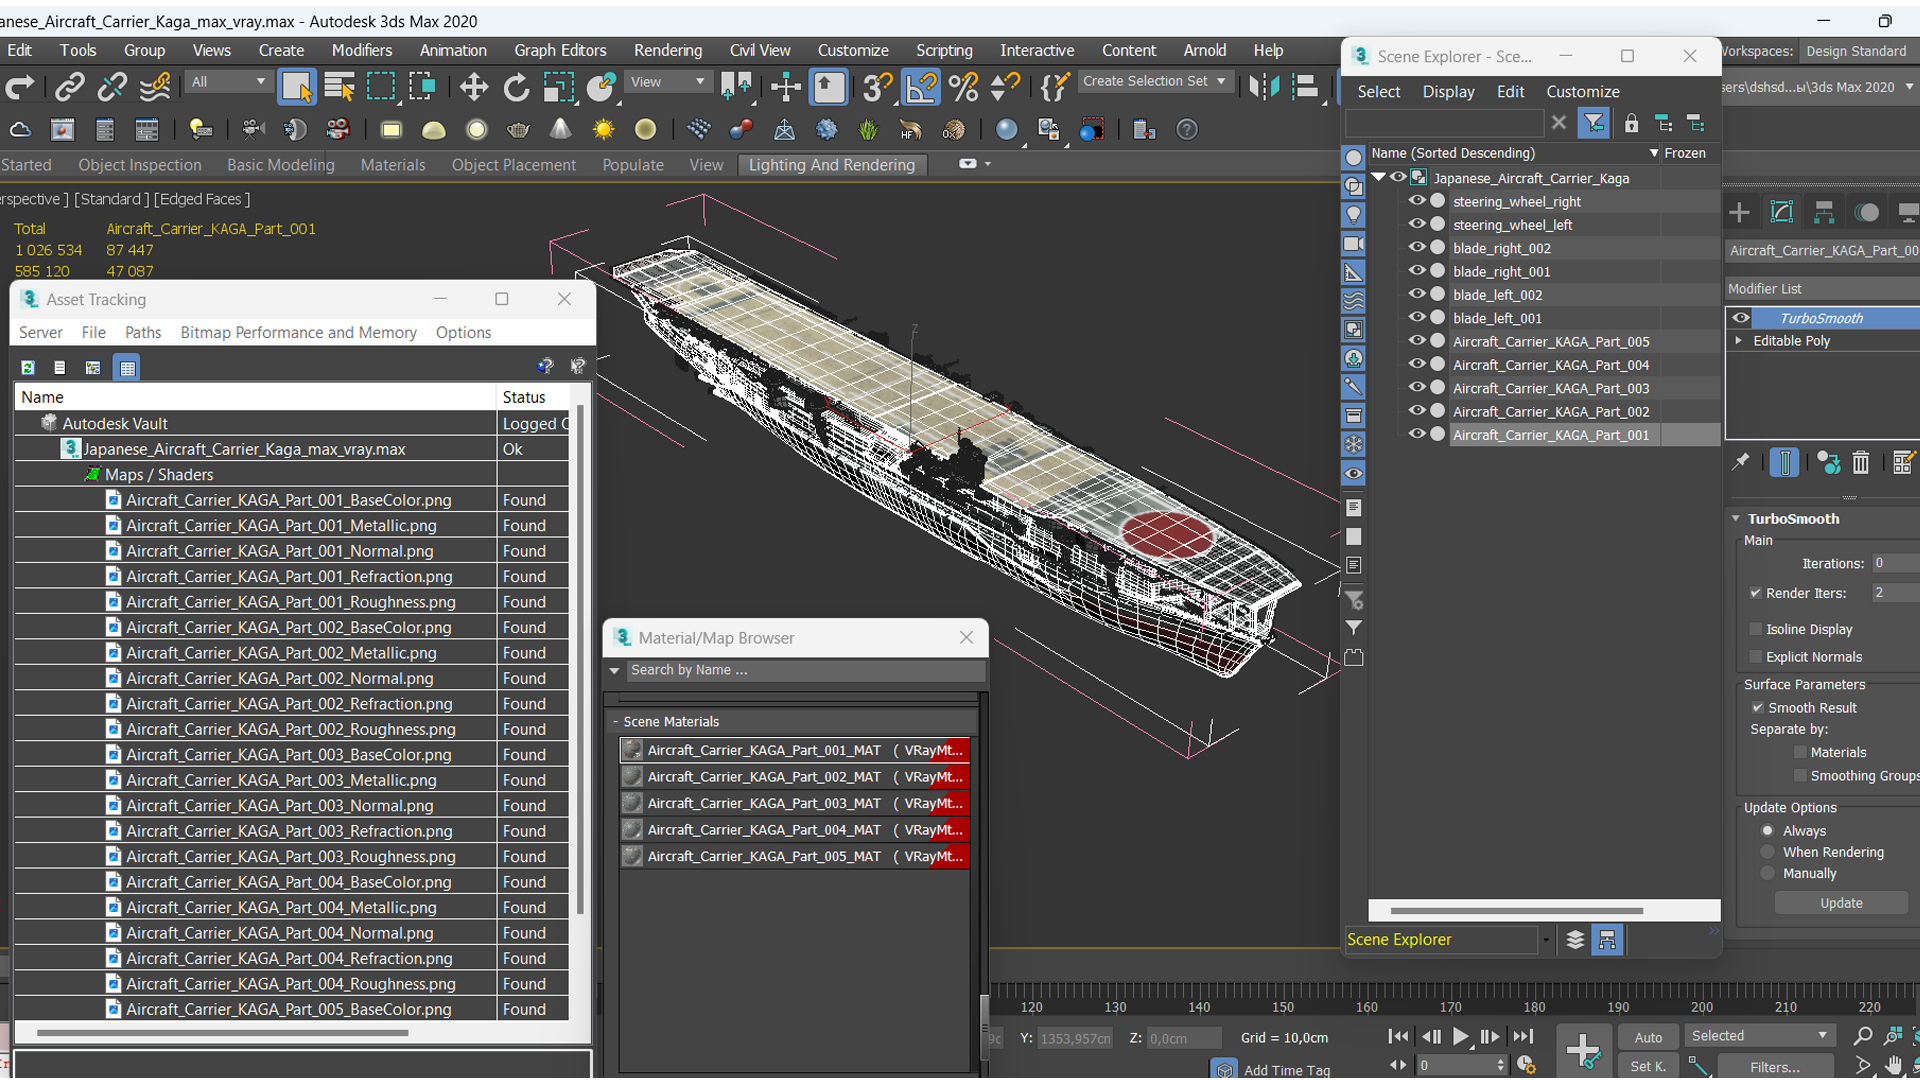Open the Rendering menu

667,50
